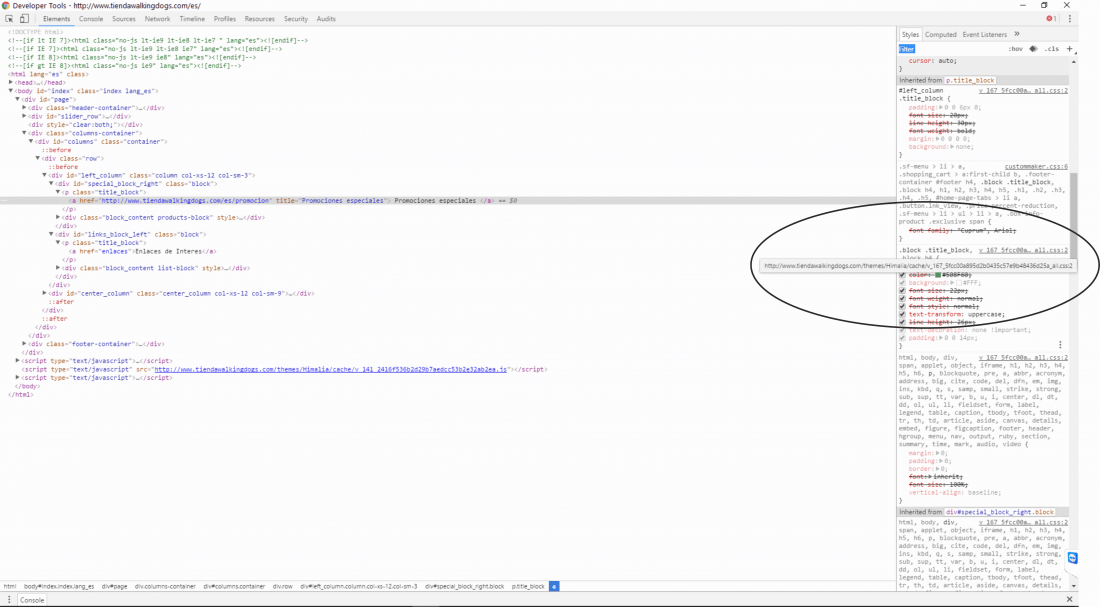1100x607 pixels.
Task: Open the Profiles panel tab
Action: point(224,19)
